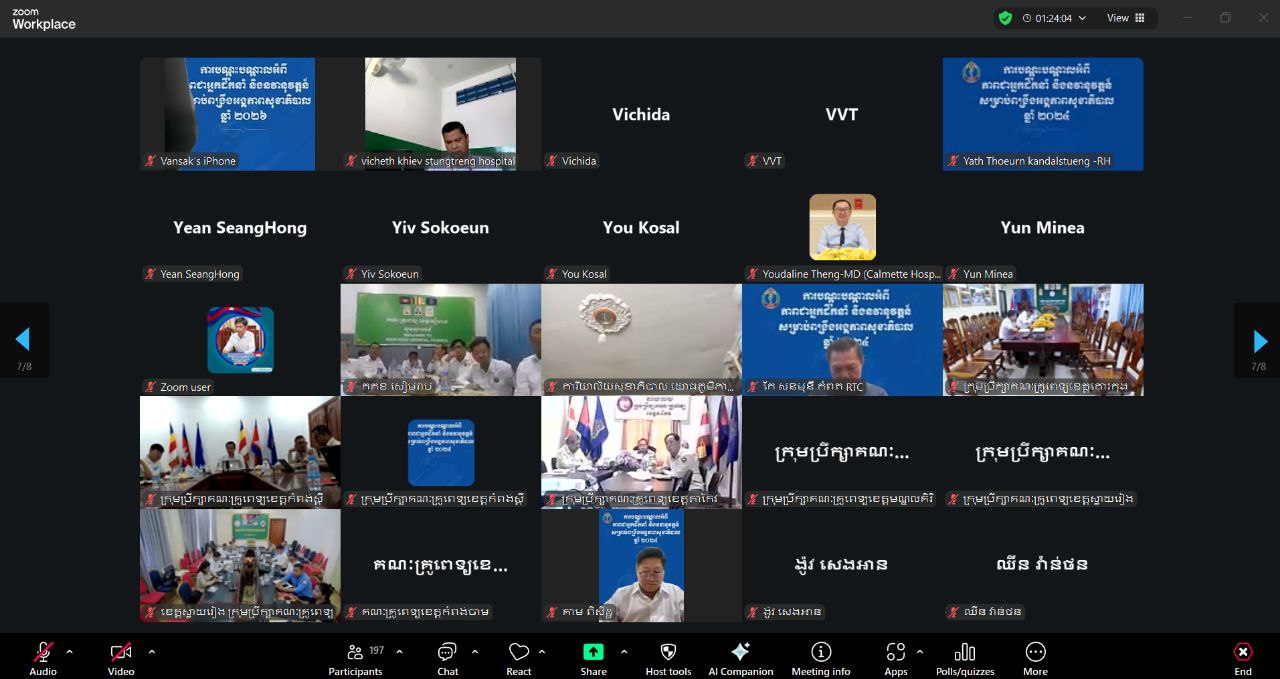Show Meeting info
The image size is (1280, 679).
tap(820, 656)
